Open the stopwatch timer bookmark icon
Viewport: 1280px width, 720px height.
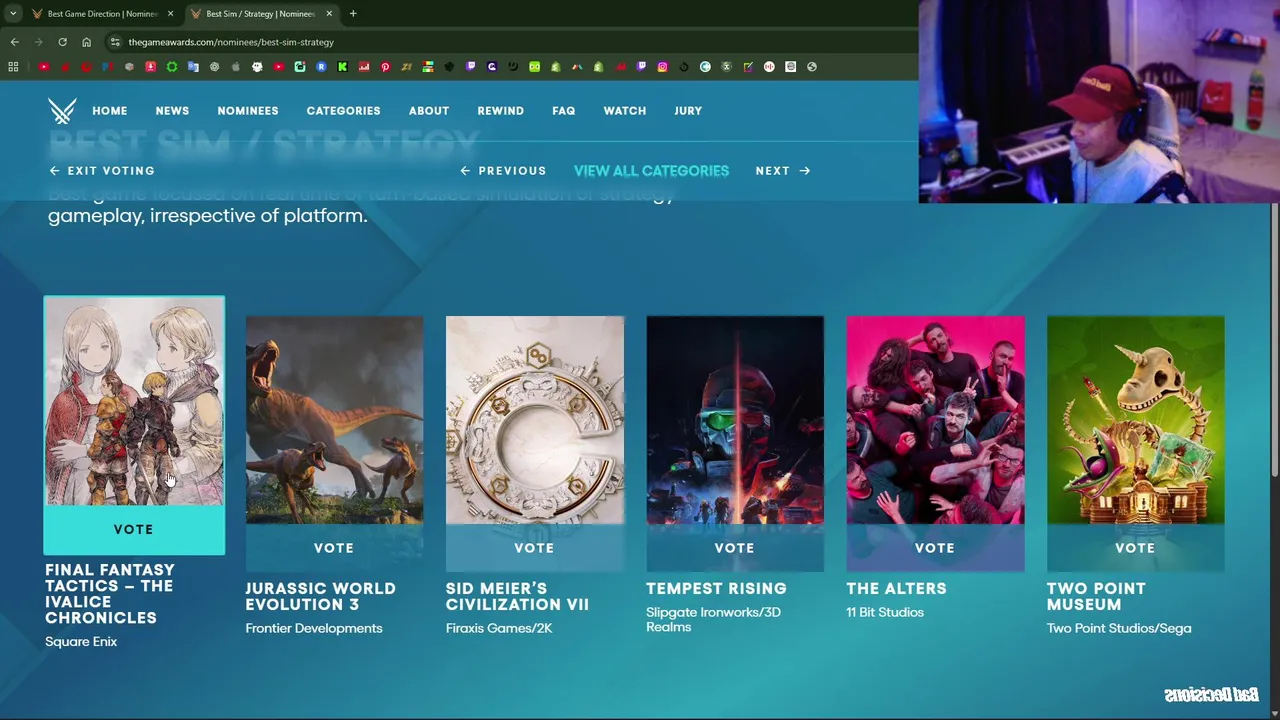[684, 67]
